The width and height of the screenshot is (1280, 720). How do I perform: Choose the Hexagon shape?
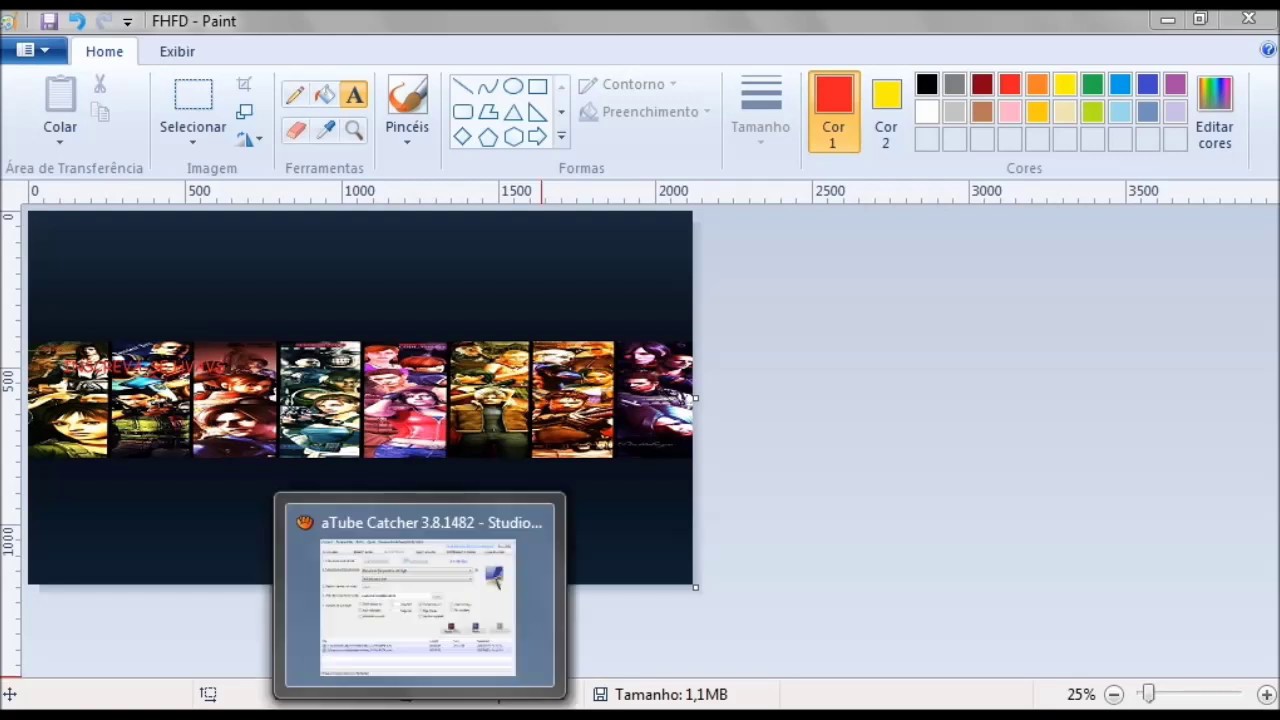tap(513, 137)
